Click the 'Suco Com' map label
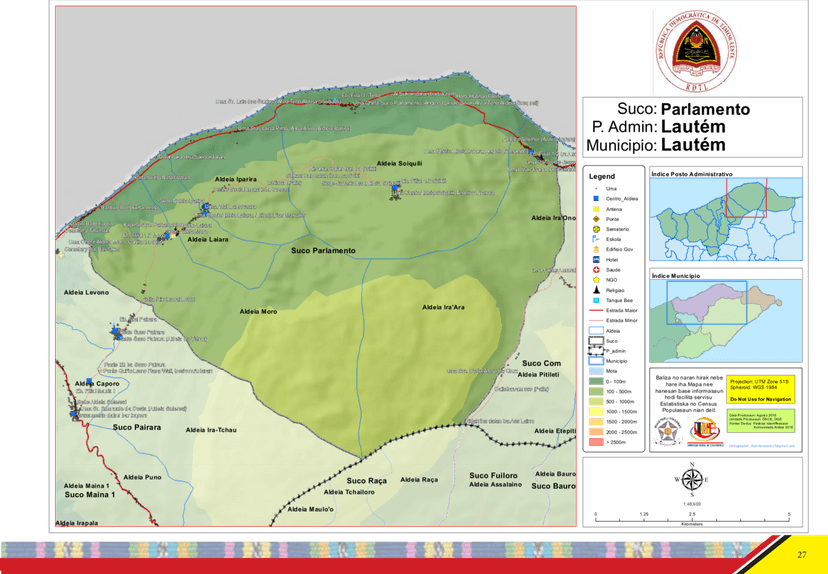 541,363
